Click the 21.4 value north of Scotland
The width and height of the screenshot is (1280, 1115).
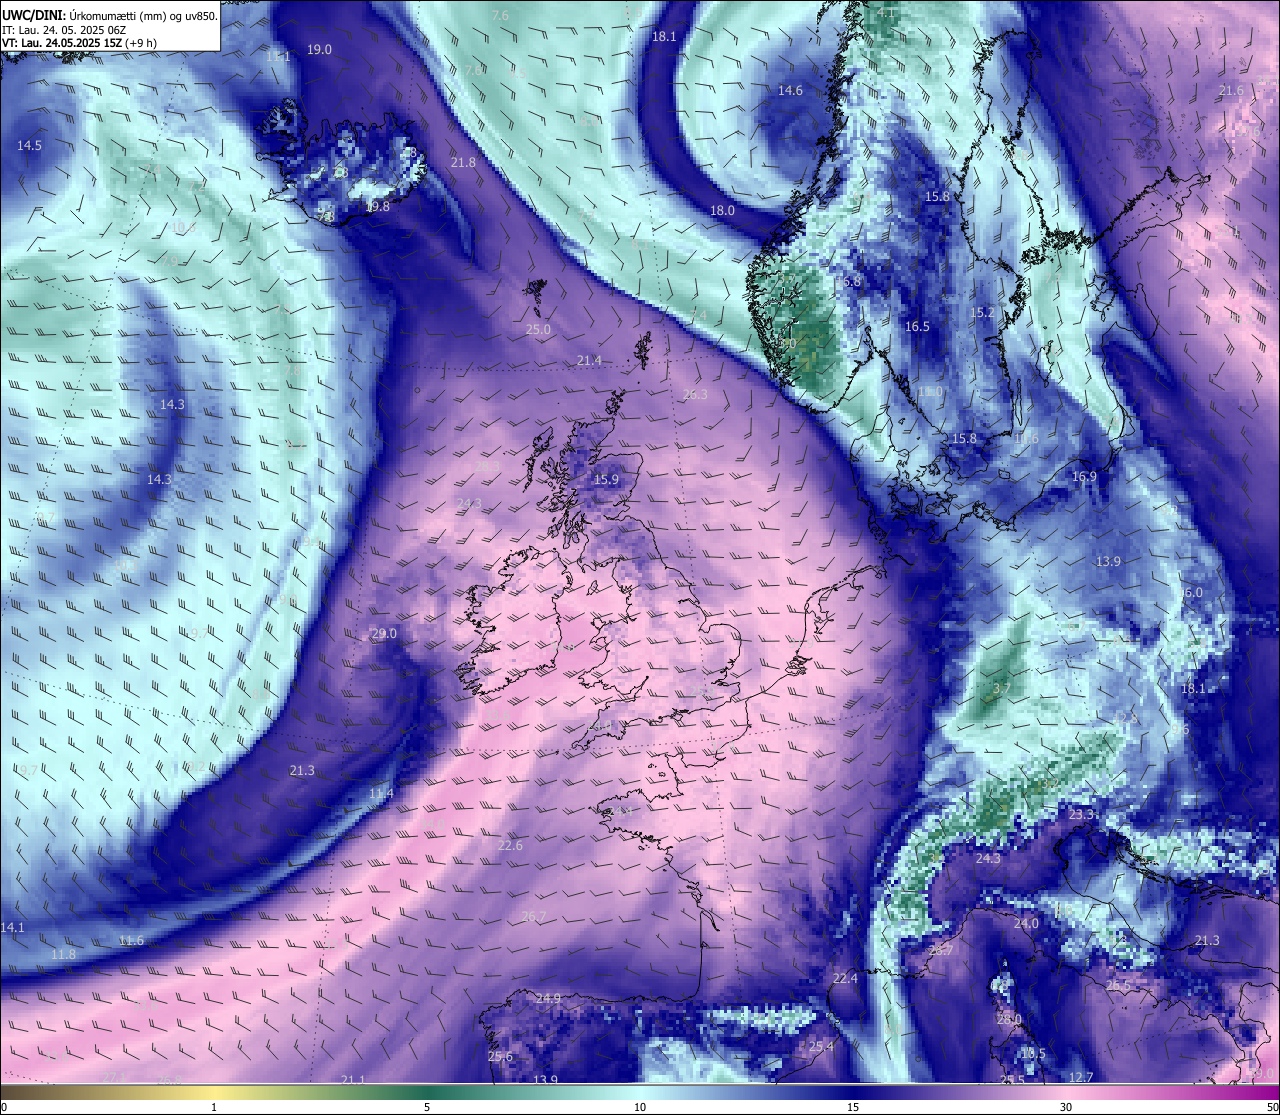tap(589, 361)
